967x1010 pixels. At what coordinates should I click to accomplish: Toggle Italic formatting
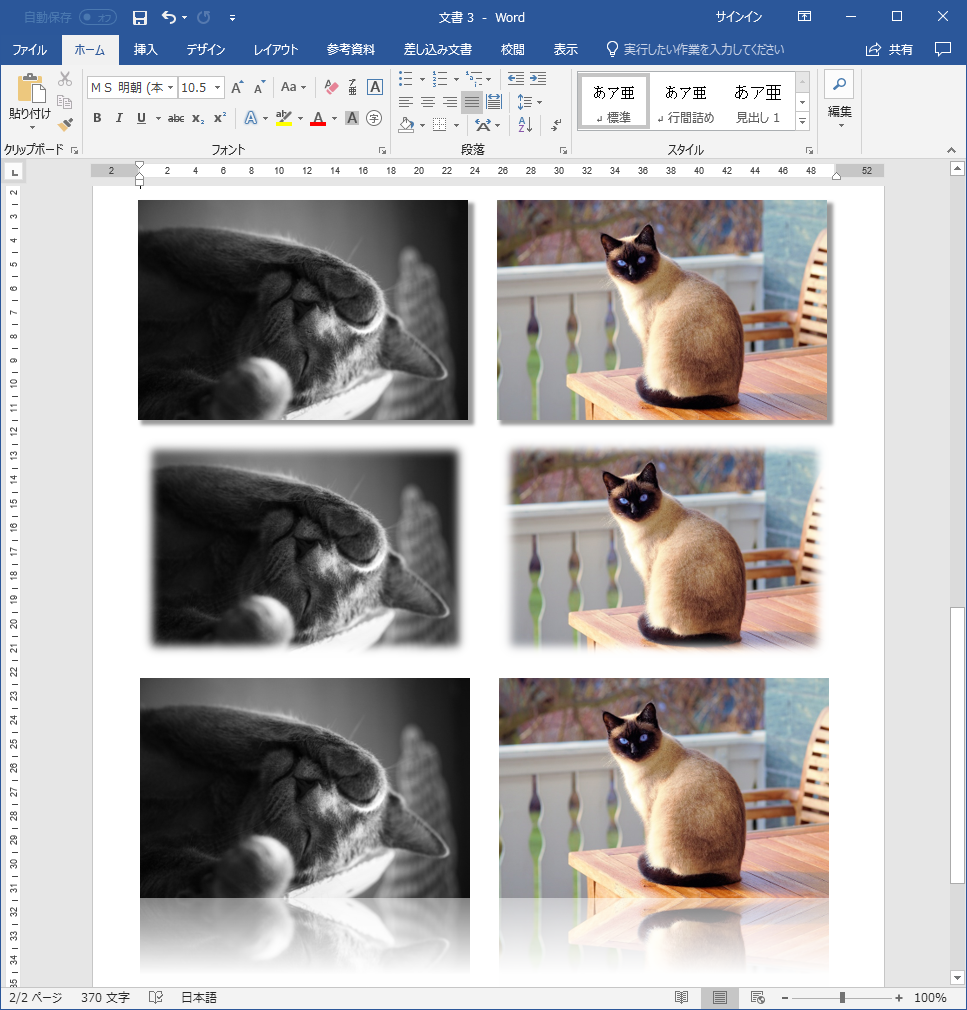click(x=119, y=118)
